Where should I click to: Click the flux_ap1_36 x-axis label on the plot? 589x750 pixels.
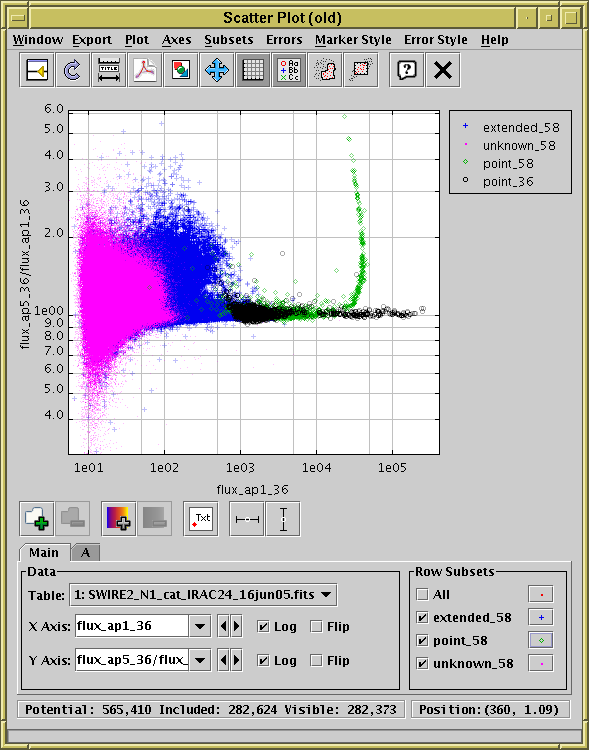point(253,490)
